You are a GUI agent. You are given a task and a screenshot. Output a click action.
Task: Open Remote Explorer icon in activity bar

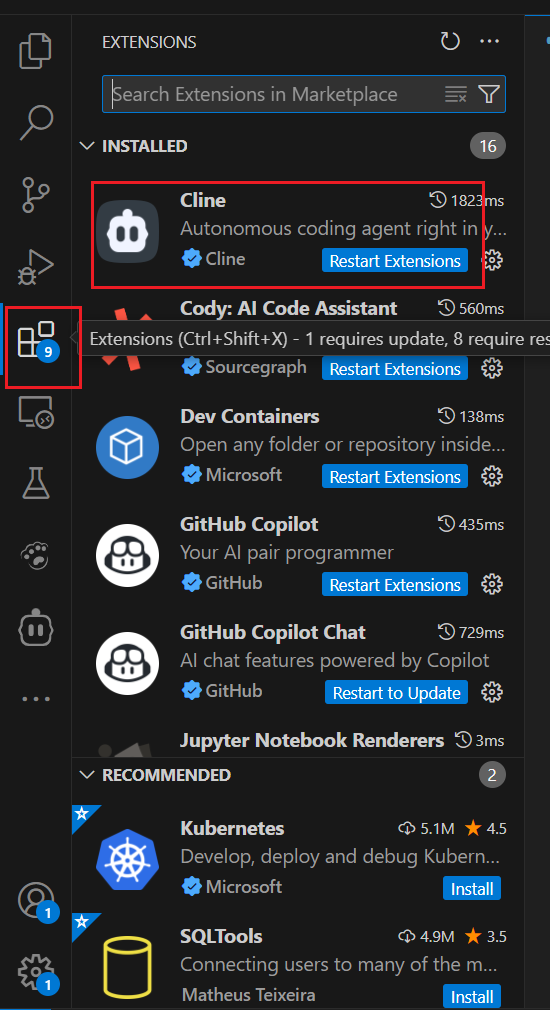(x=35, y=412)
